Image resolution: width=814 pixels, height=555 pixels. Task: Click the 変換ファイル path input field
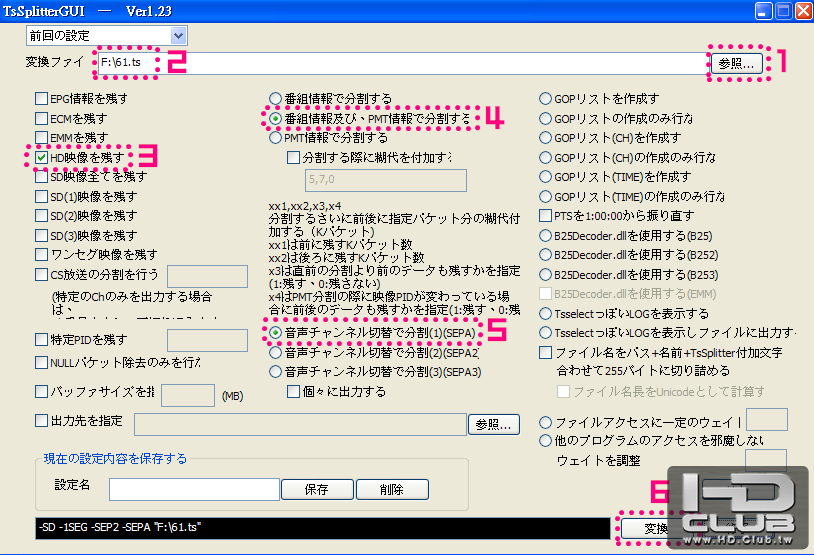402,63
